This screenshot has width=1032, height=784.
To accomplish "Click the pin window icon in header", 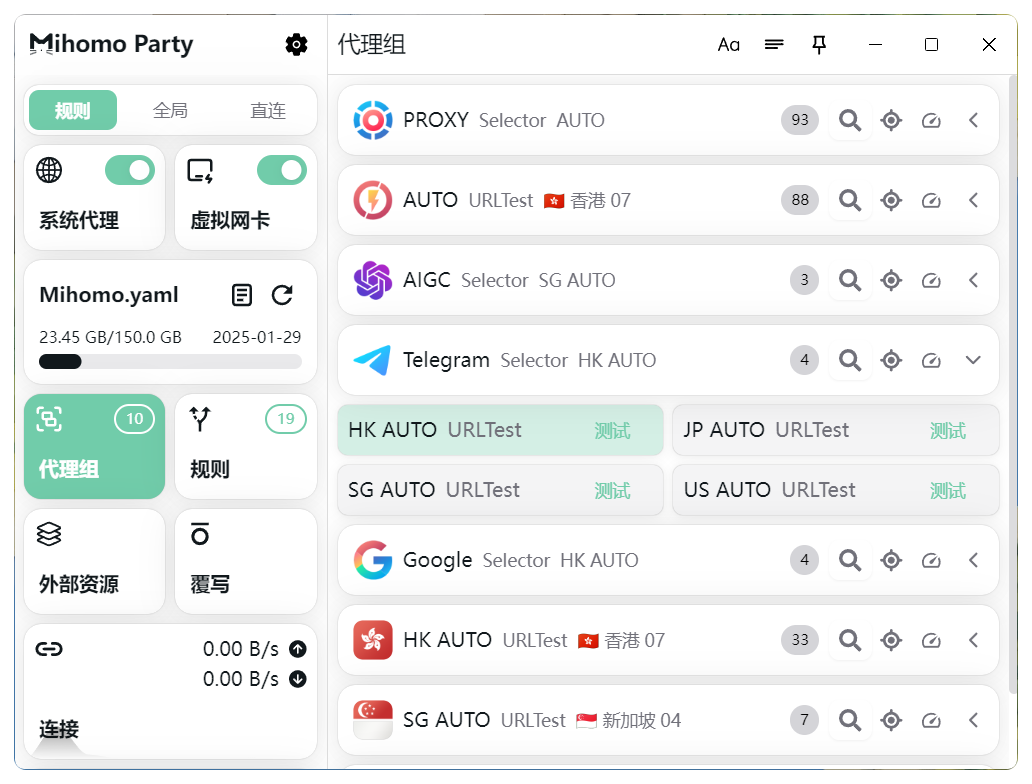I will pos(819,44).
